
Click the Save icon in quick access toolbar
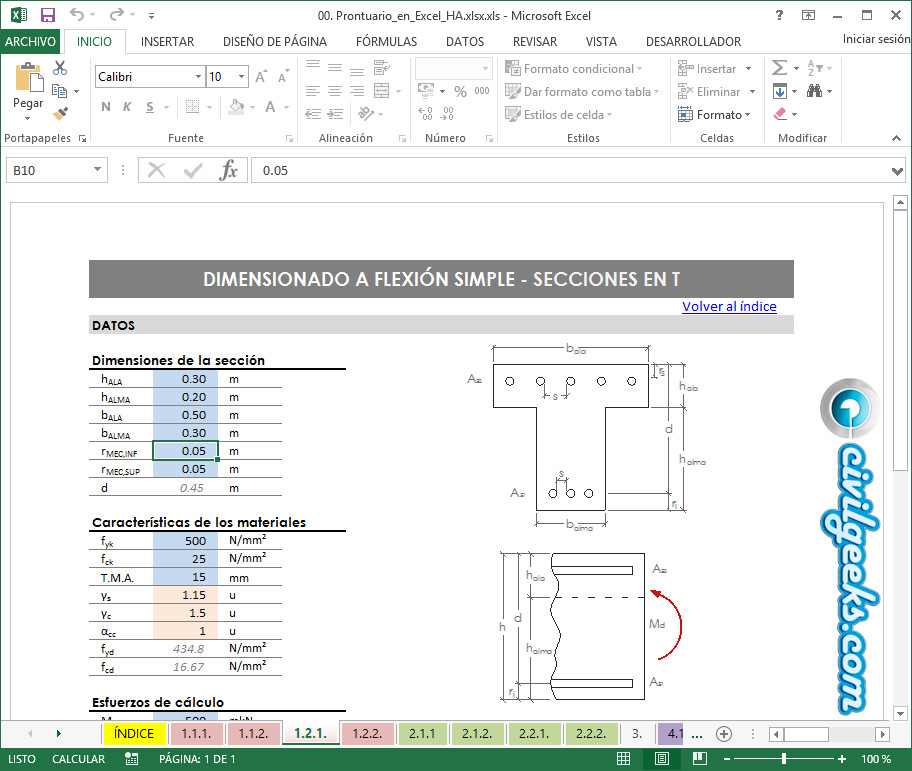47,15
